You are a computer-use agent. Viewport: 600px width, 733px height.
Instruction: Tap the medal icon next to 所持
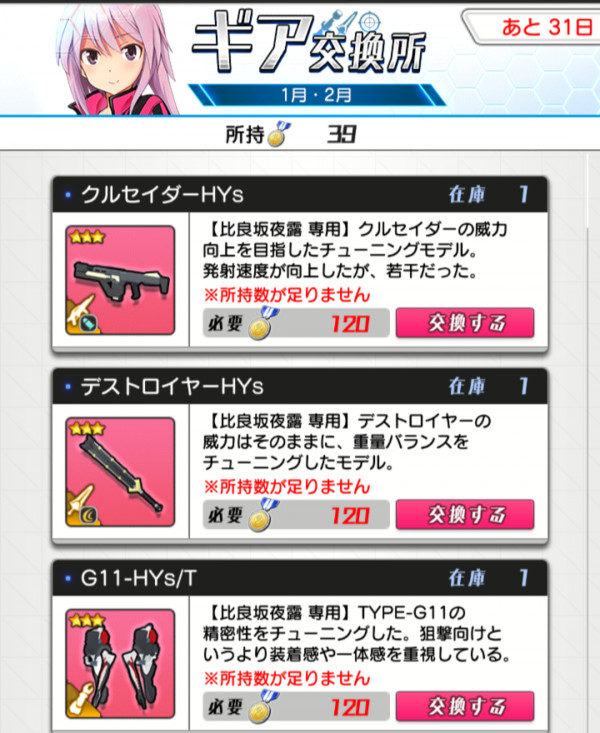279,134
